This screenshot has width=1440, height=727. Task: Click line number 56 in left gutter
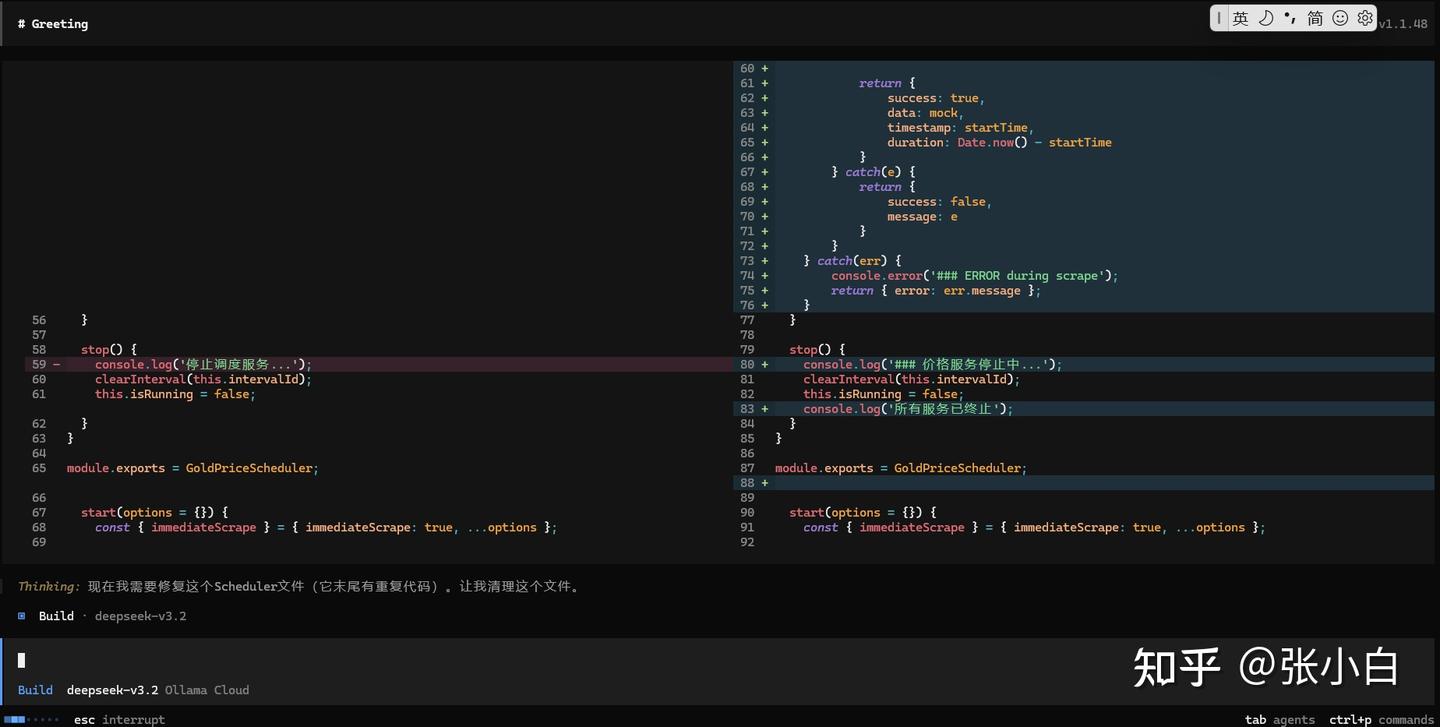[x=39, y=321]
